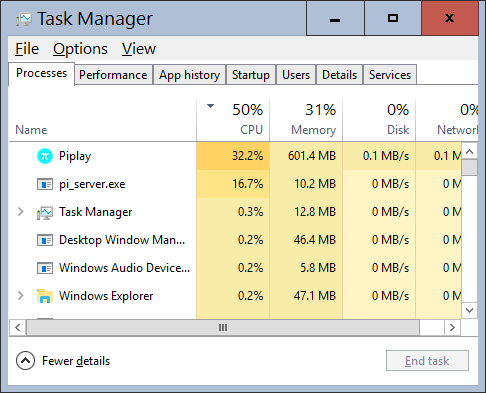The image size is (486, 393).
Task: Select the Desktop Window Man... process name
Action: (122, 240)
